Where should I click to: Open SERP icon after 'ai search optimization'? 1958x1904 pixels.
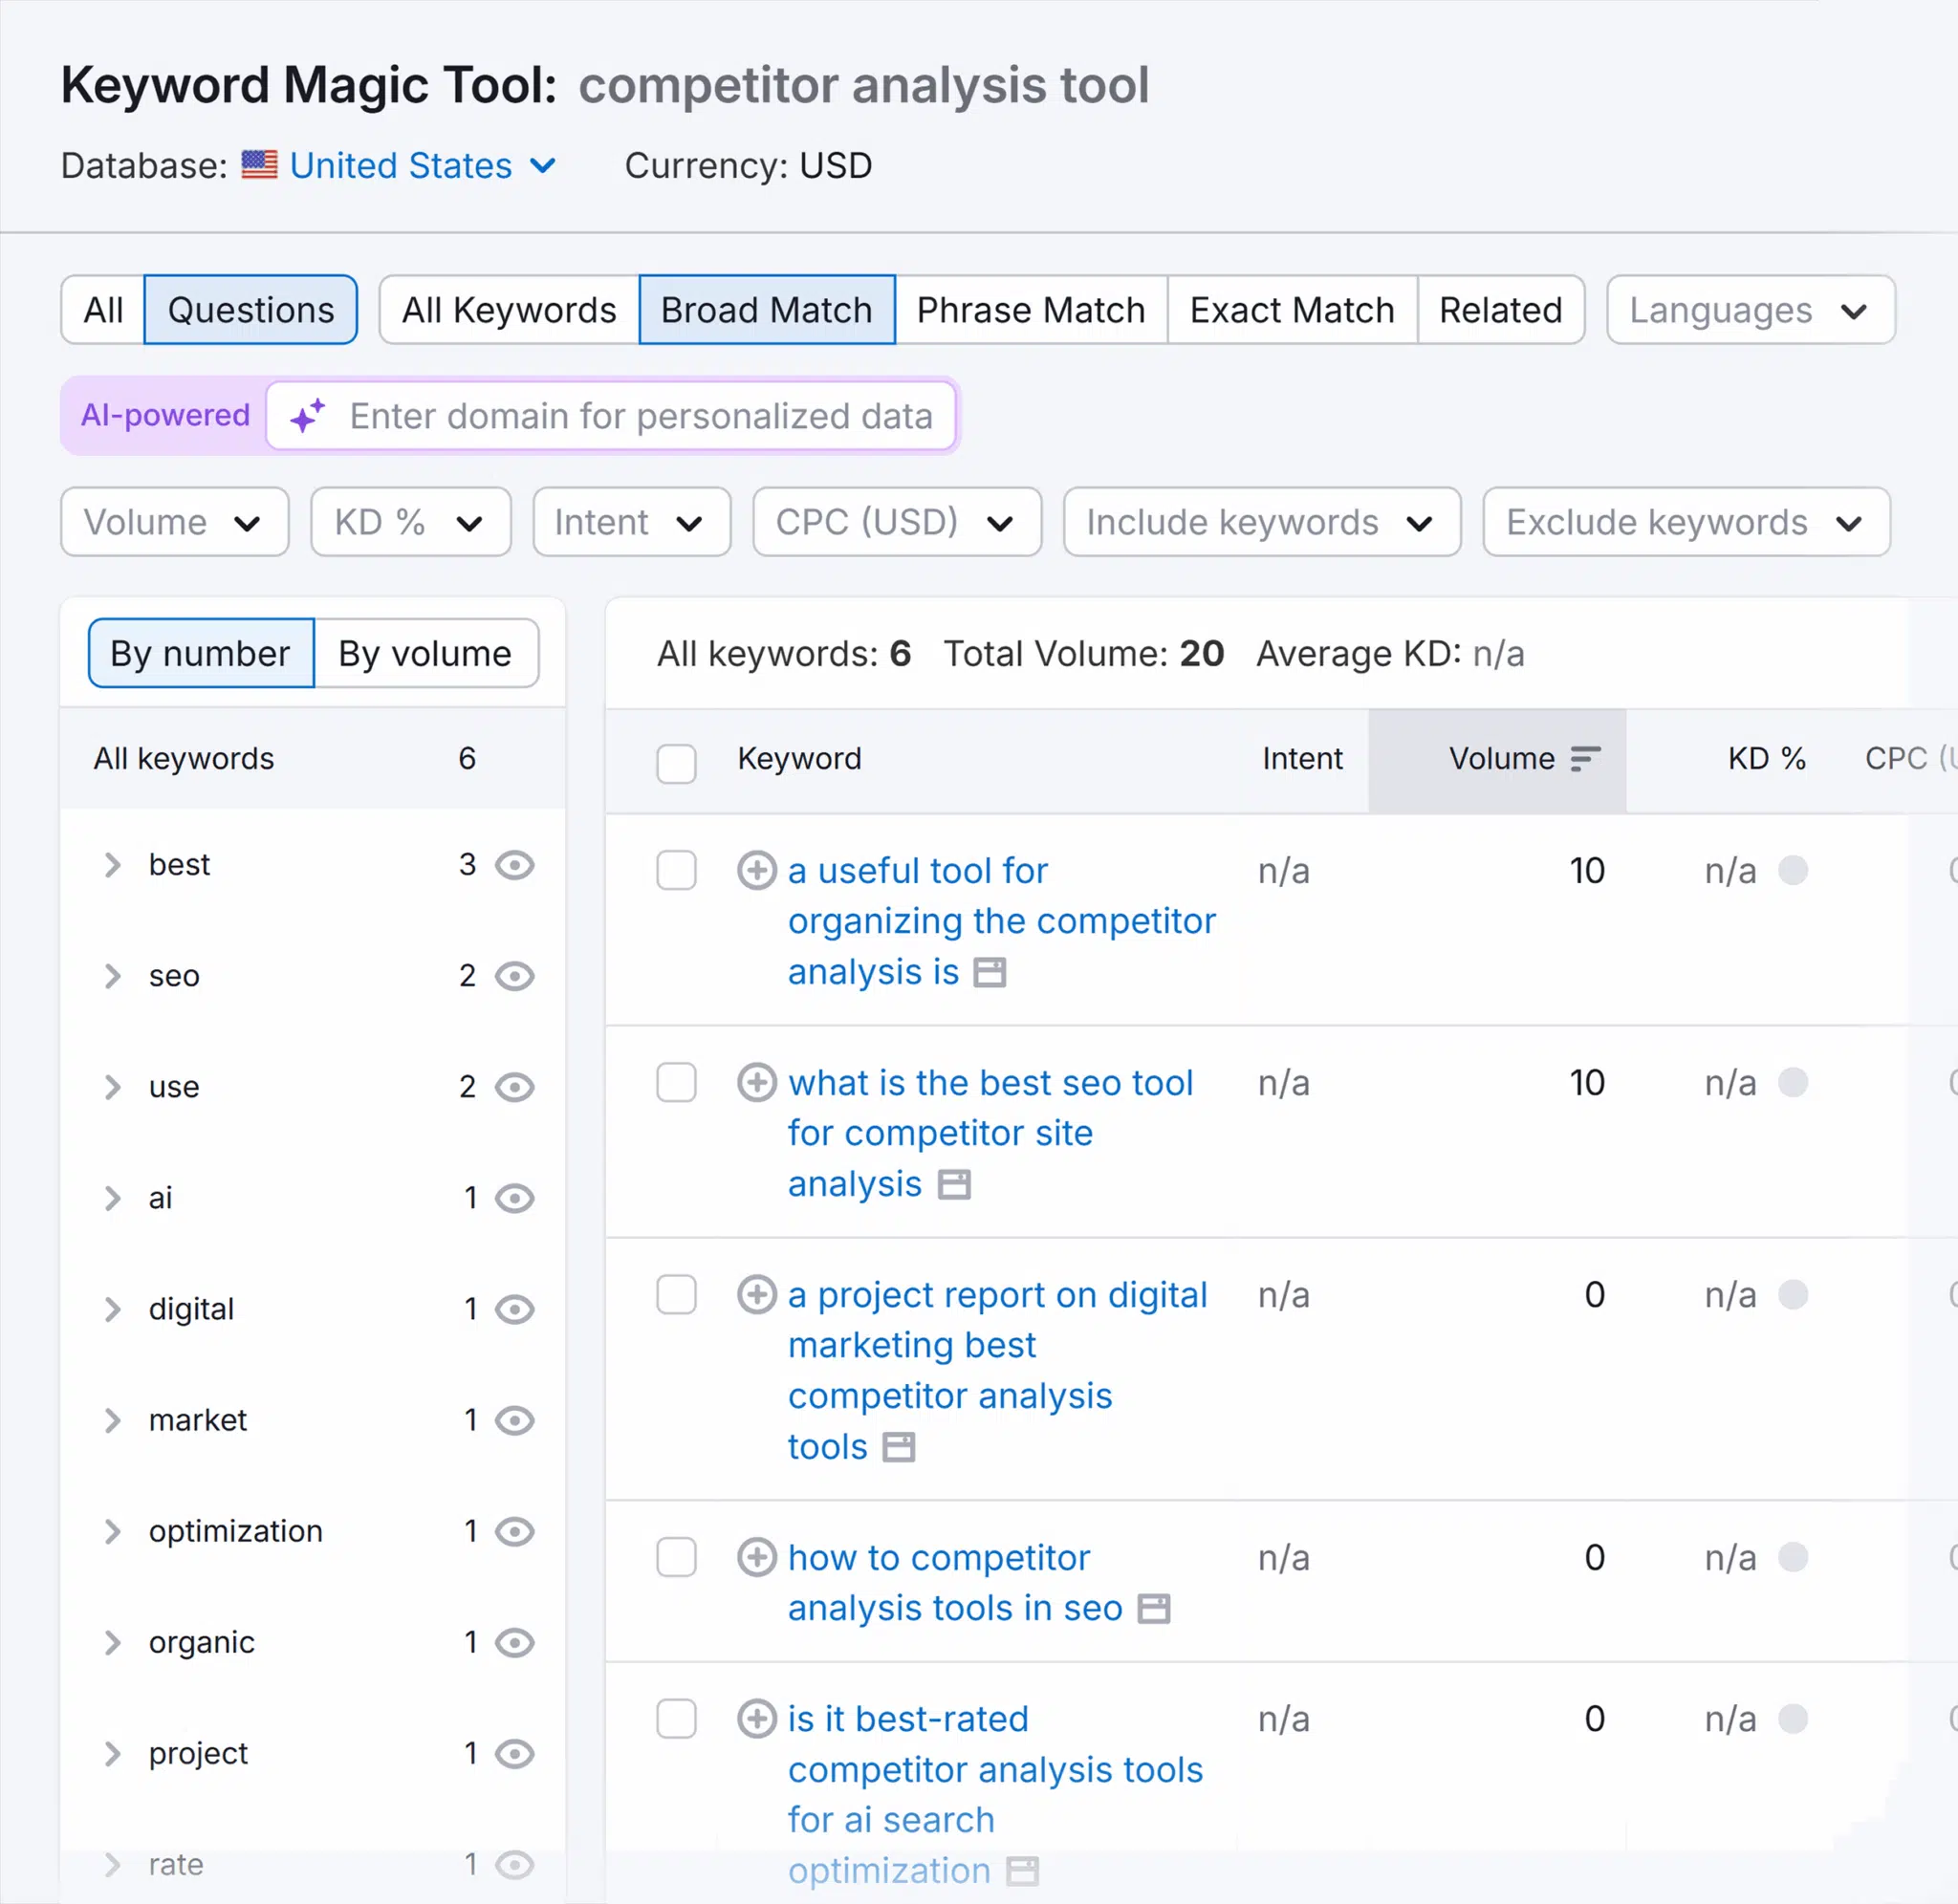point(1022,1870)
